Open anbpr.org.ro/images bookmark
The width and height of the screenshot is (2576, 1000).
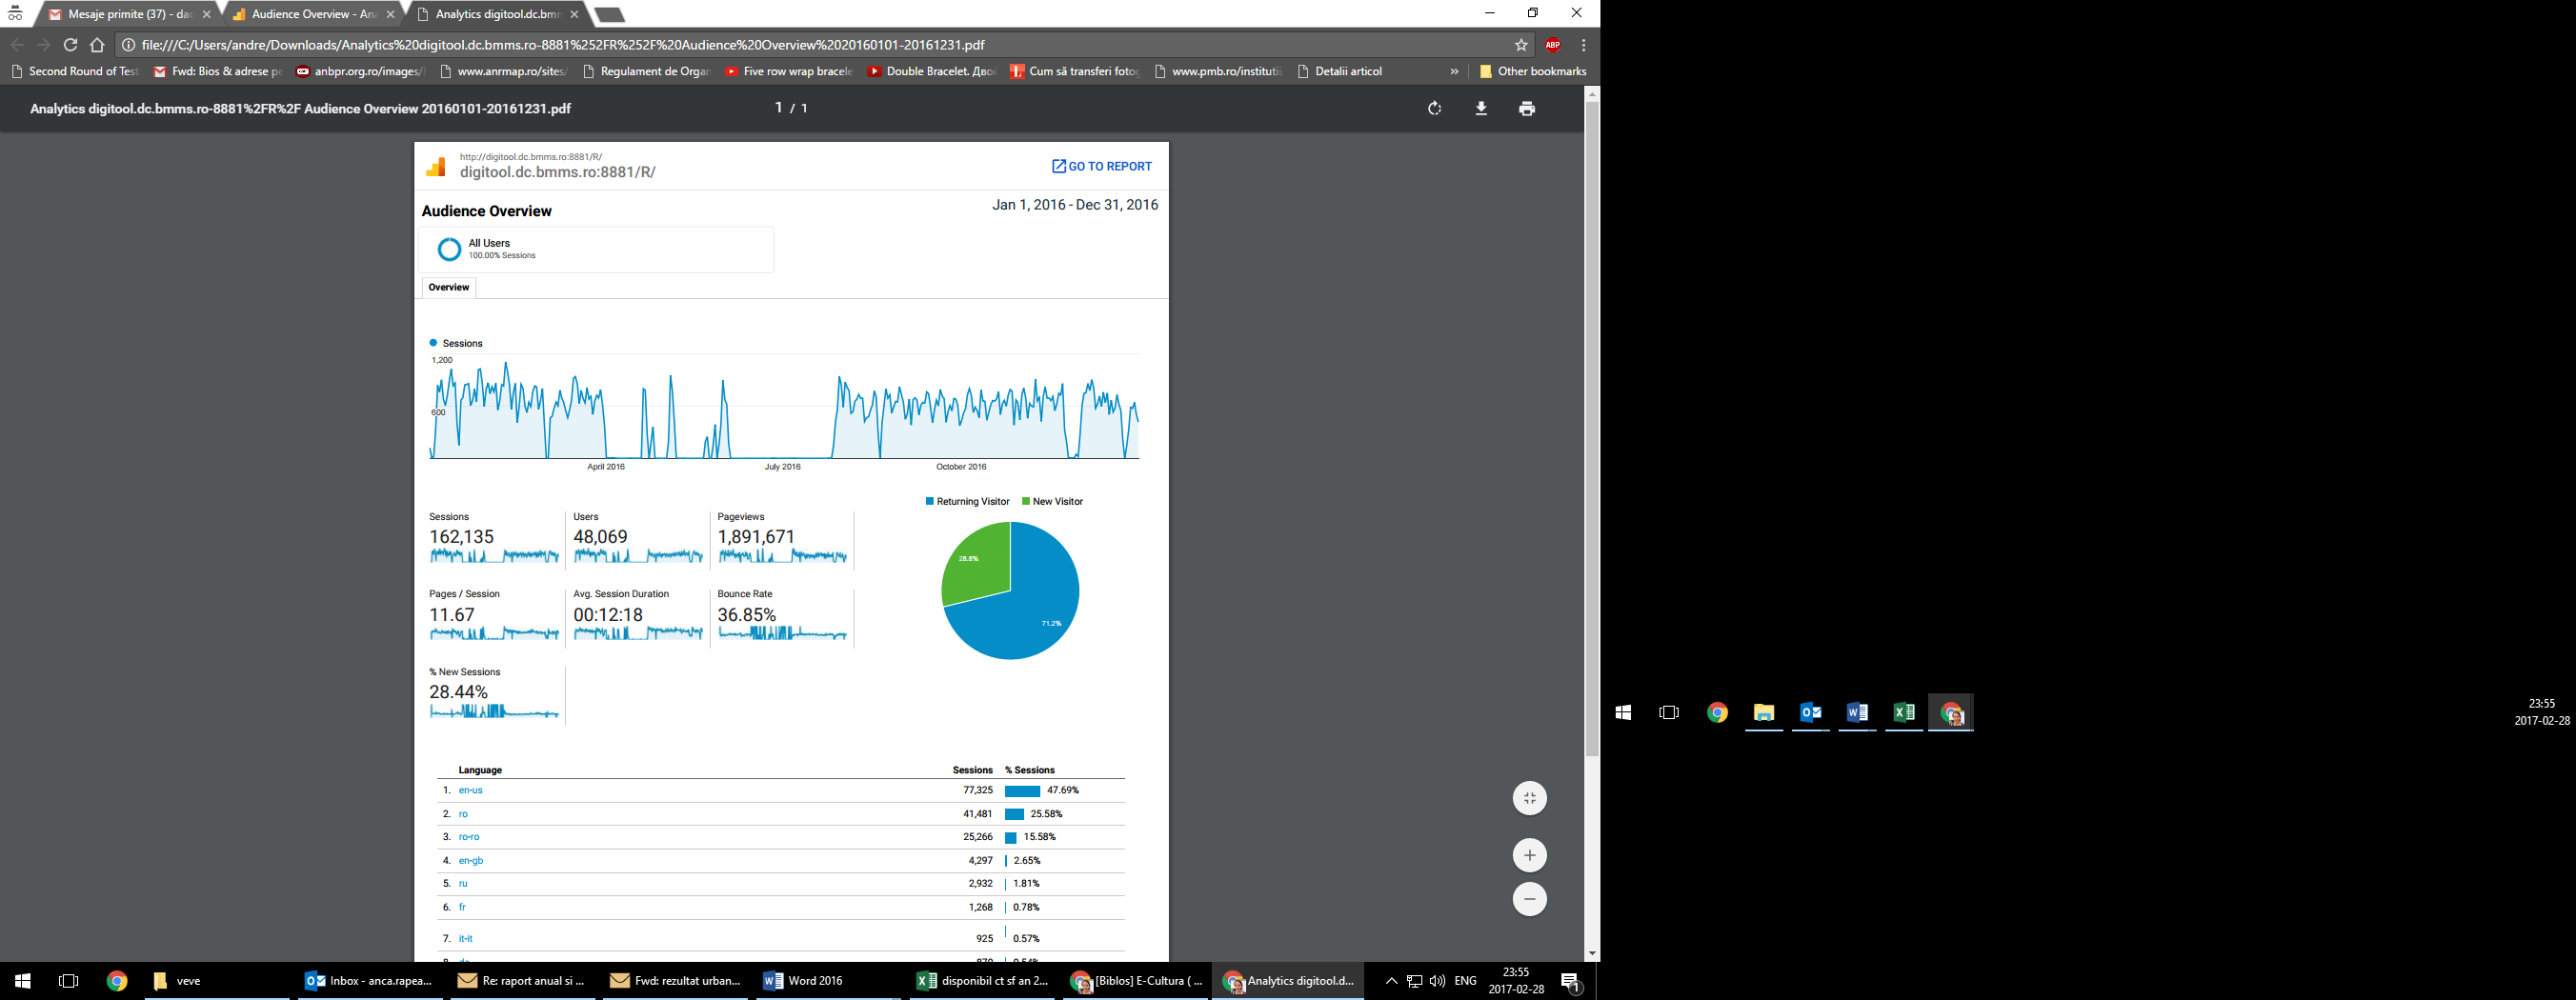point(361,71)
